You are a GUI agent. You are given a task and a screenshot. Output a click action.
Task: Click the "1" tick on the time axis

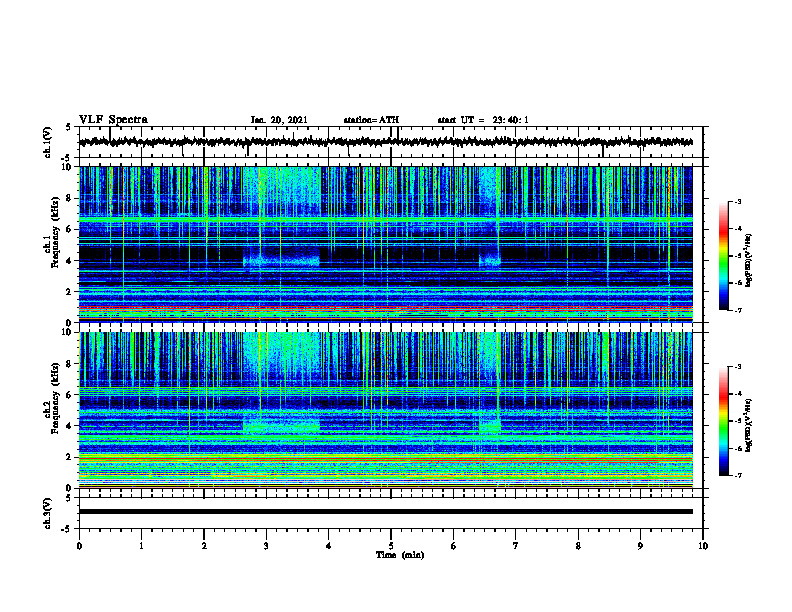[141, 546]
